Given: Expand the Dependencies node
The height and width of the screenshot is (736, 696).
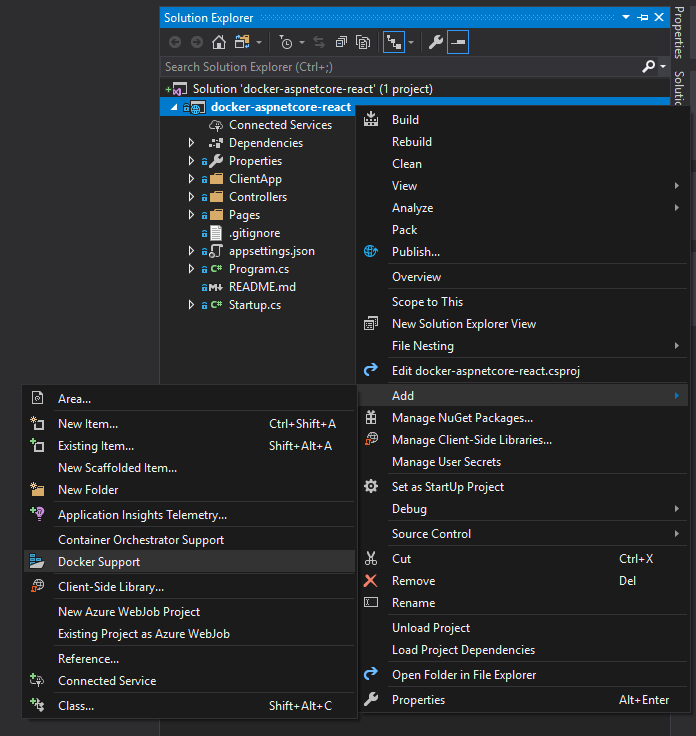Looking at the screenshot, I should point(191,143).
